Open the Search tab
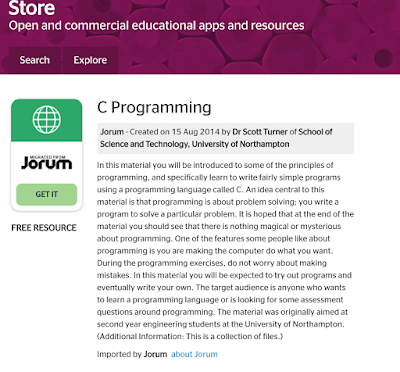400x372 pixels. (35, 60)
